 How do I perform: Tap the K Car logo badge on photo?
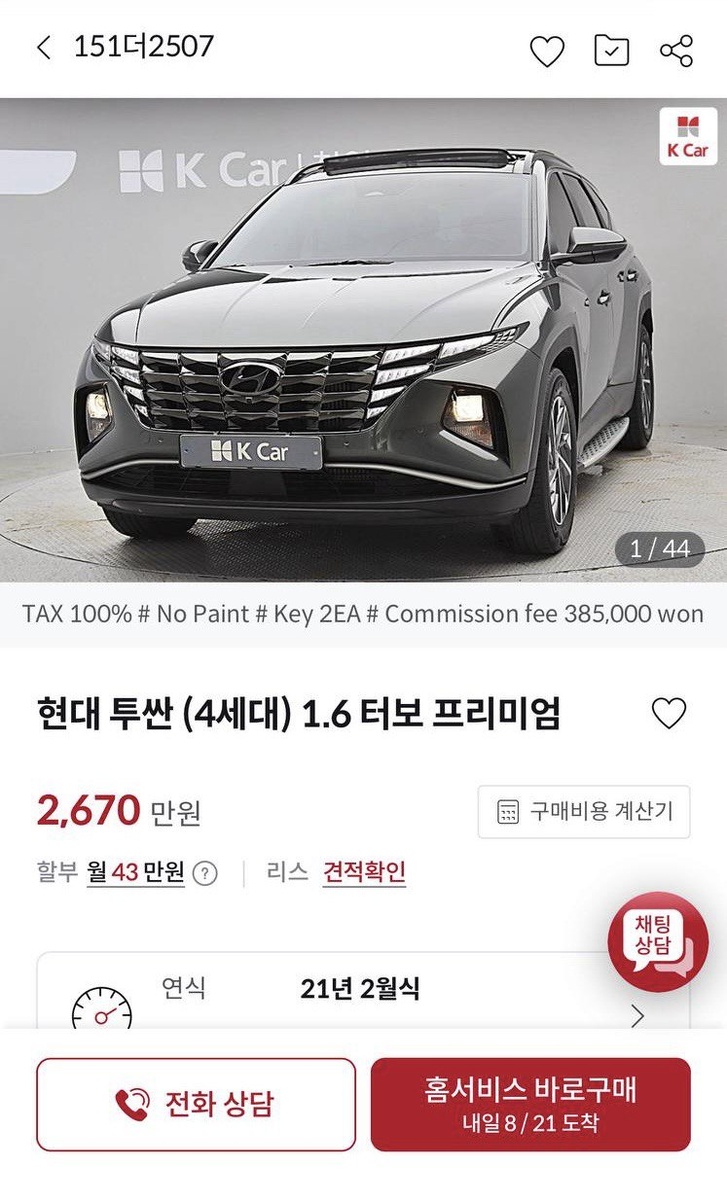pos(688,136)
